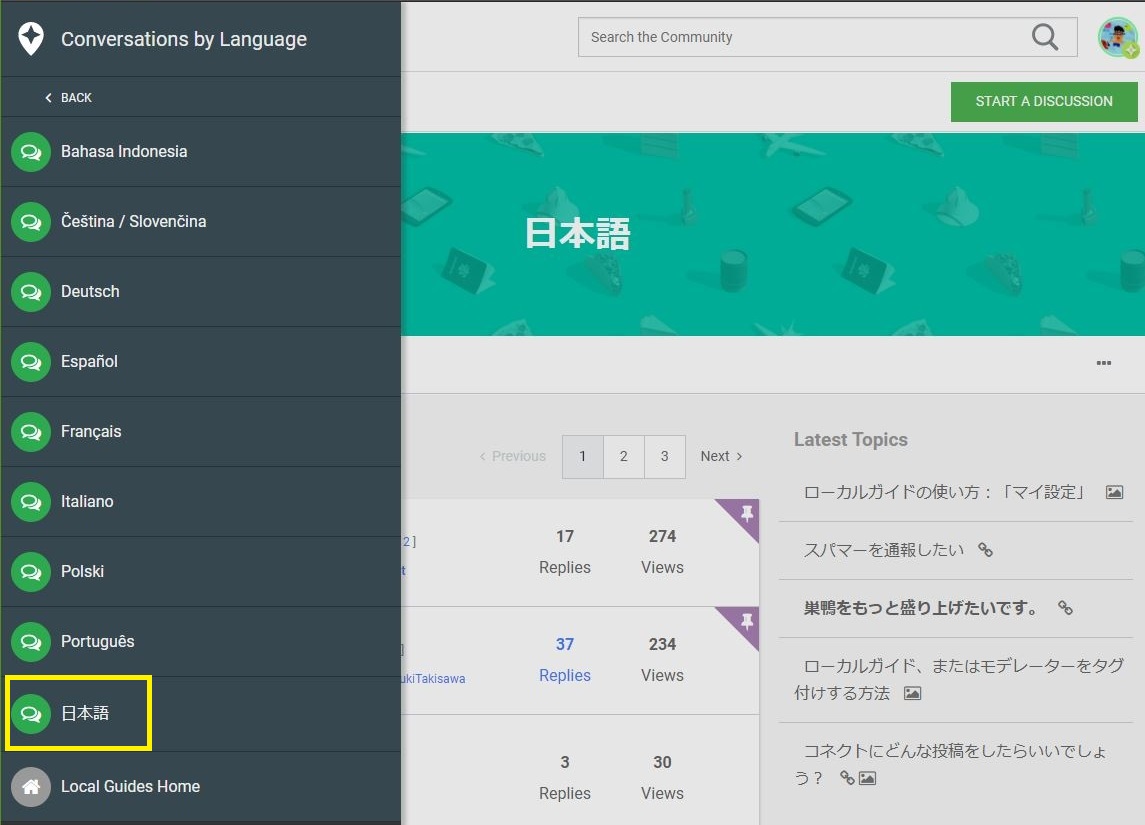
Task: Click link icon next to 巣鴨 topic
Action: pyautogui.click(x=1066, y=607)
